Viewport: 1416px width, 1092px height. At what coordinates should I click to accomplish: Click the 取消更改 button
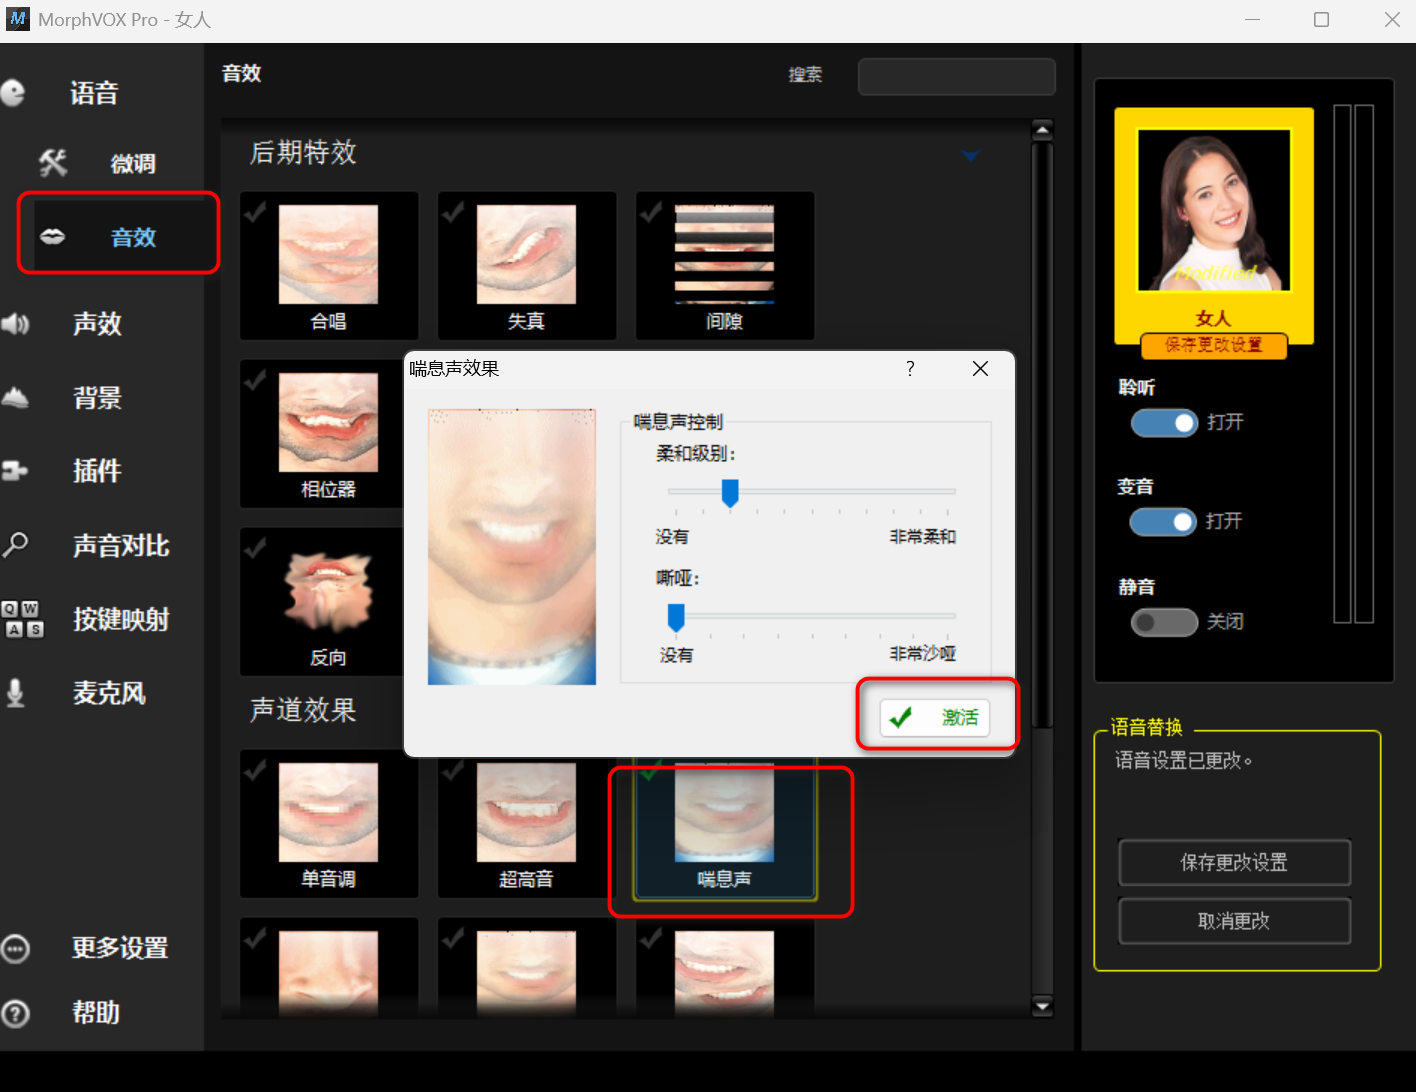coord(1234,921)
